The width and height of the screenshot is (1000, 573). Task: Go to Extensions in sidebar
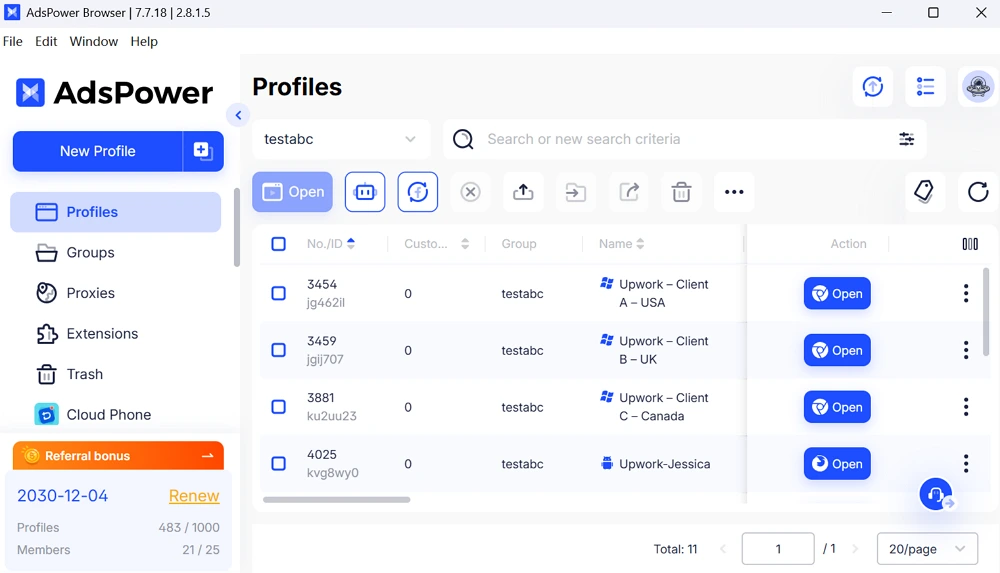coord(115,334)
